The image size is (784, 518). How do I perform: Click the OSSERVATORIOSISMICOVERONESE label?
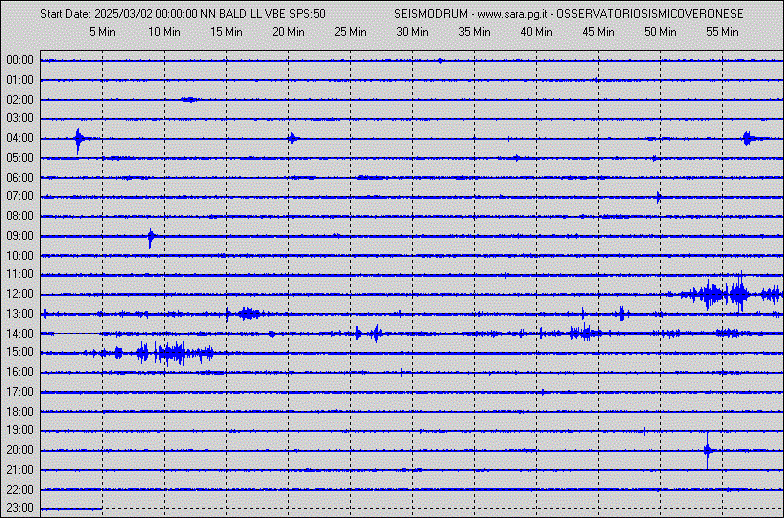click(650, 14)
